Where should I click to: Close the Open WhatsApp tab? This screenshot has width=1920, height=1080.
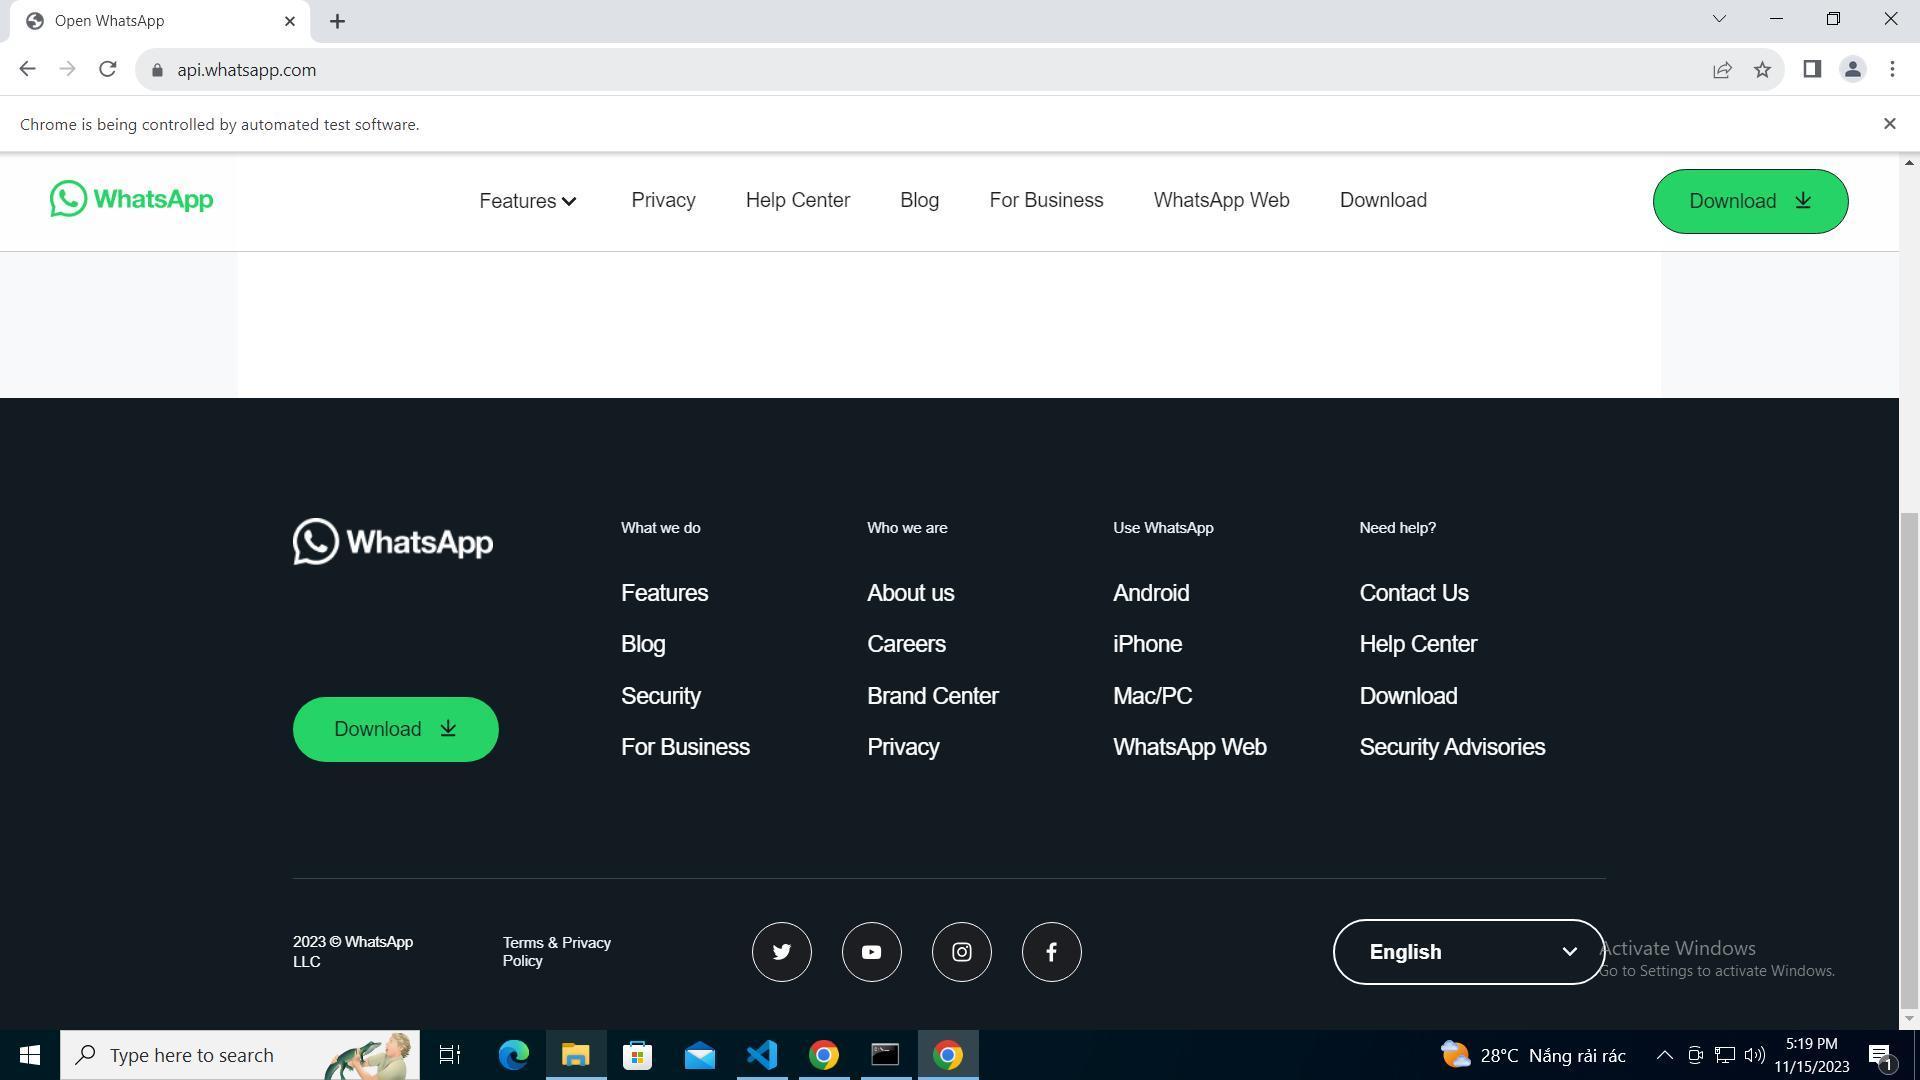[x=290, y=21]
